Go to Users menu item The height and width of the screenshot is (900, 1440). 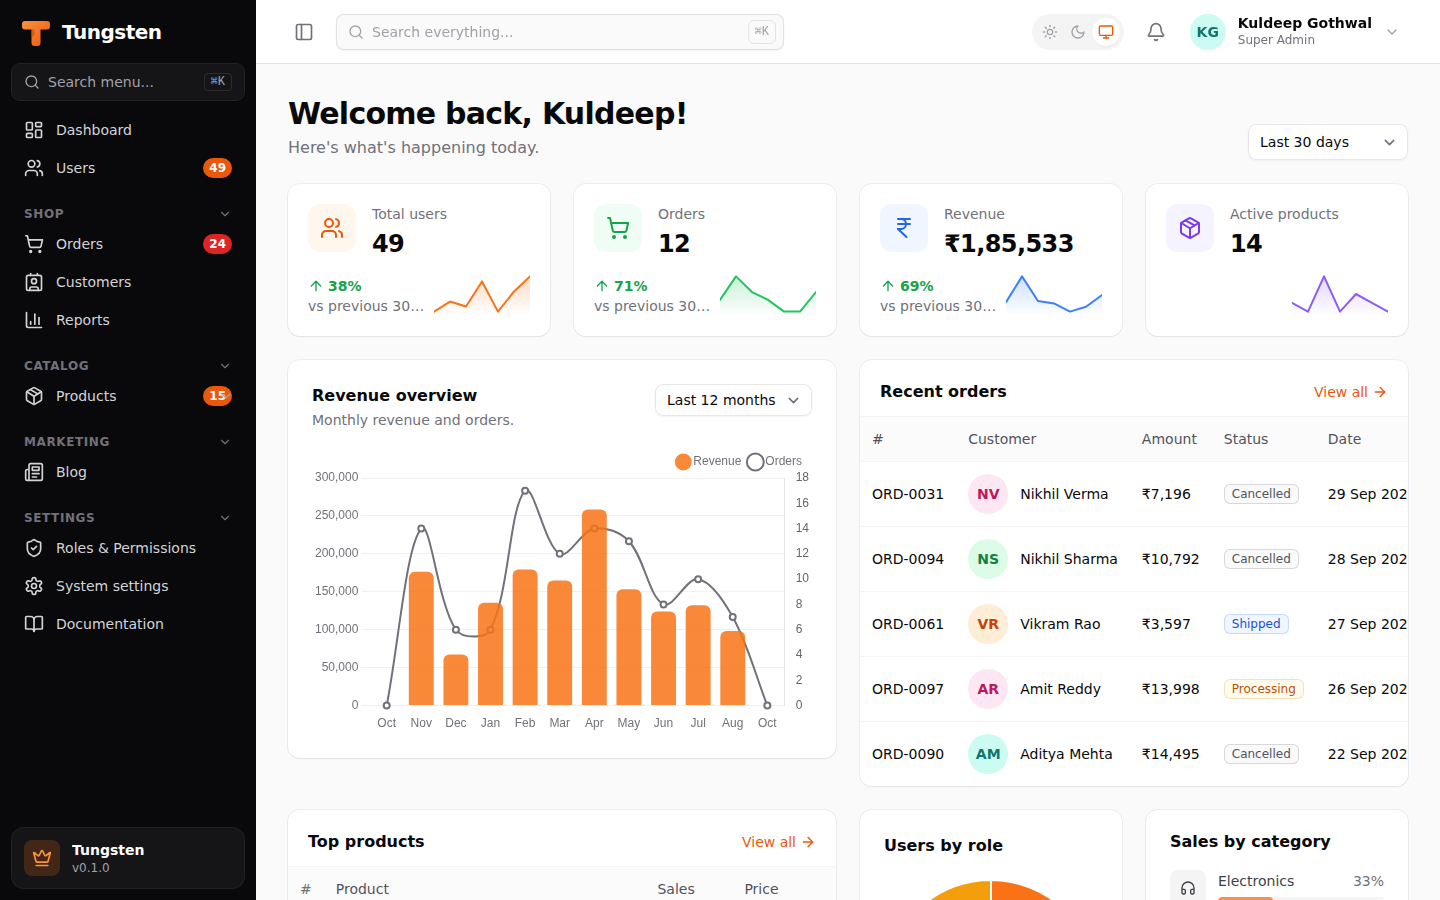[128, 168]
